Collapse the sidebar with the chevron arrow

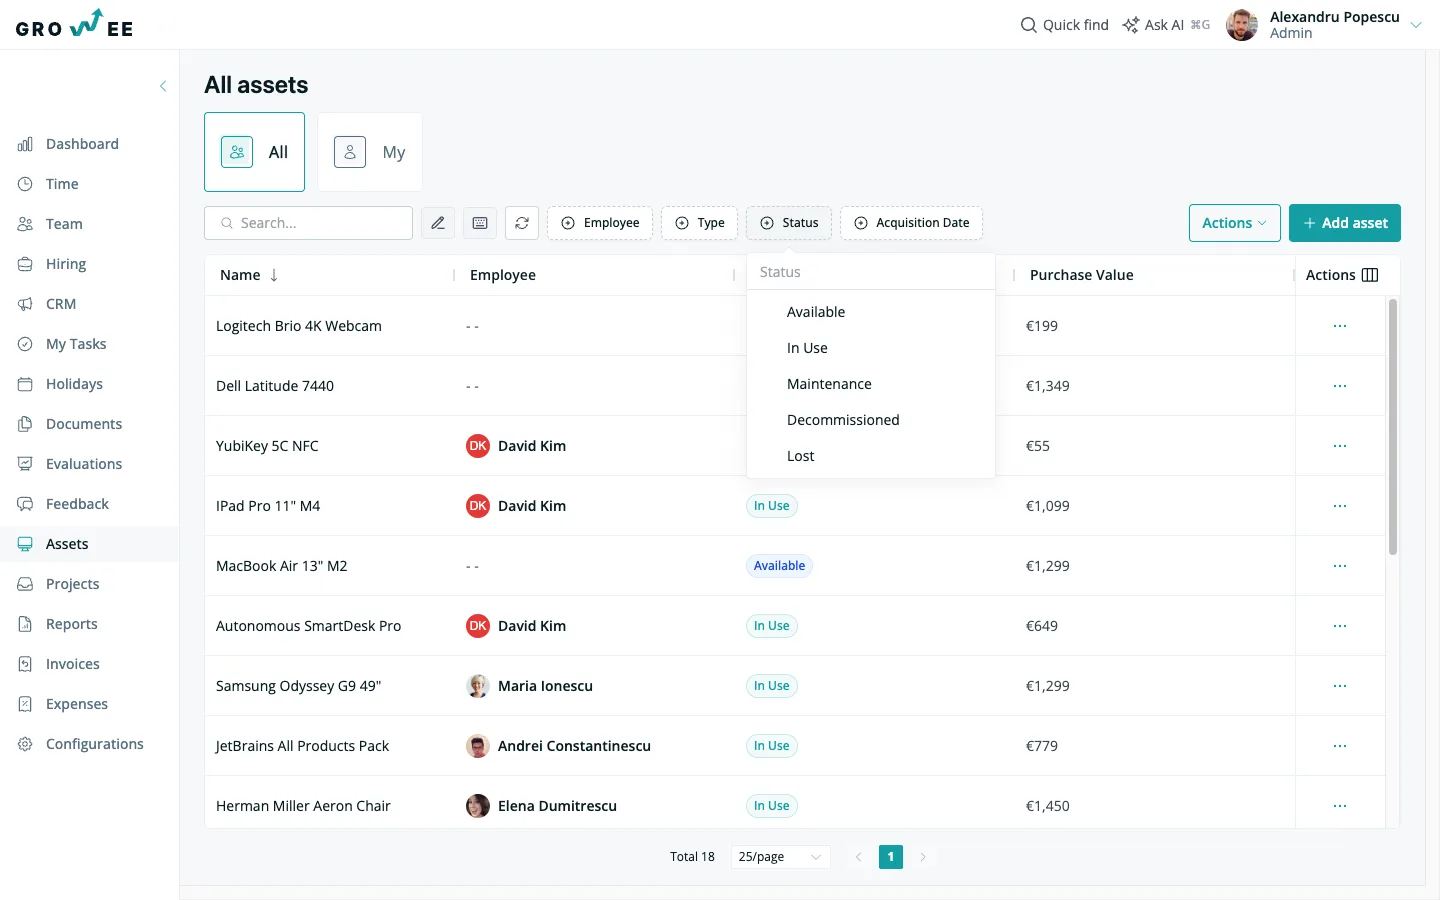point(163,86)
